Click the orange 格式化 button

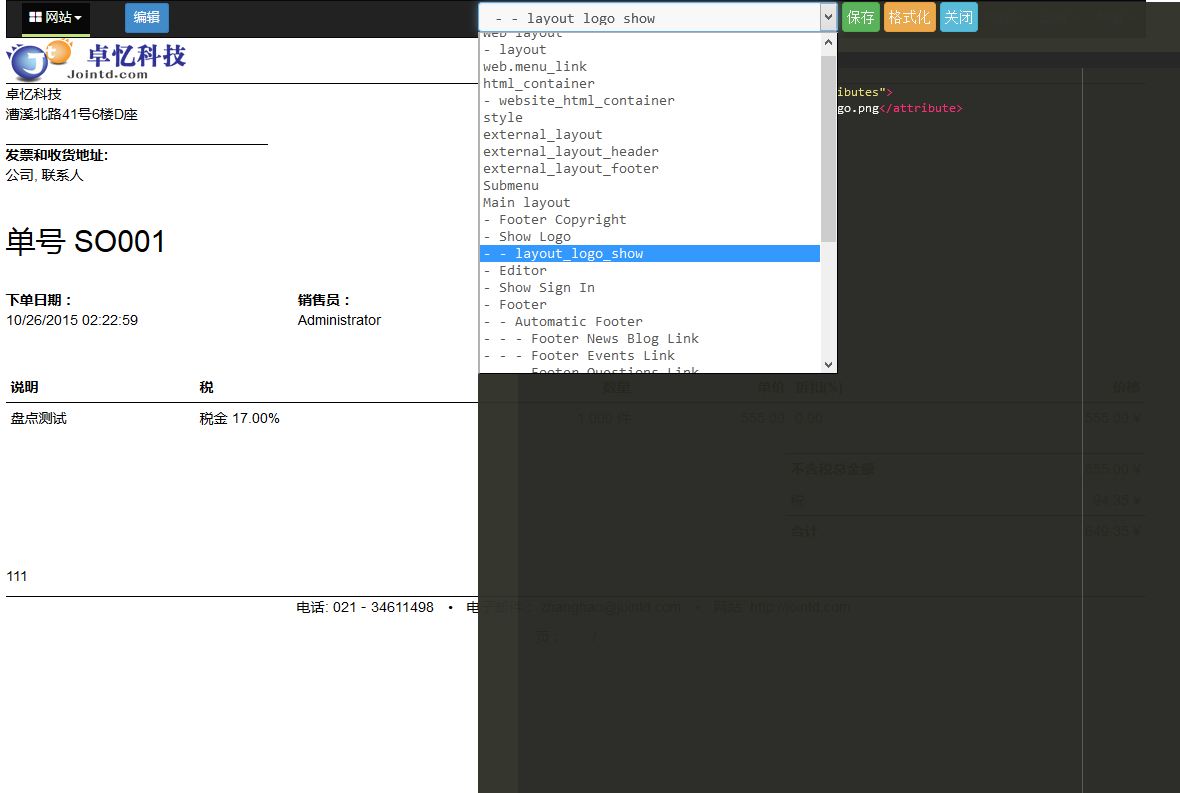pyautogui.click(x=909, y=17)
